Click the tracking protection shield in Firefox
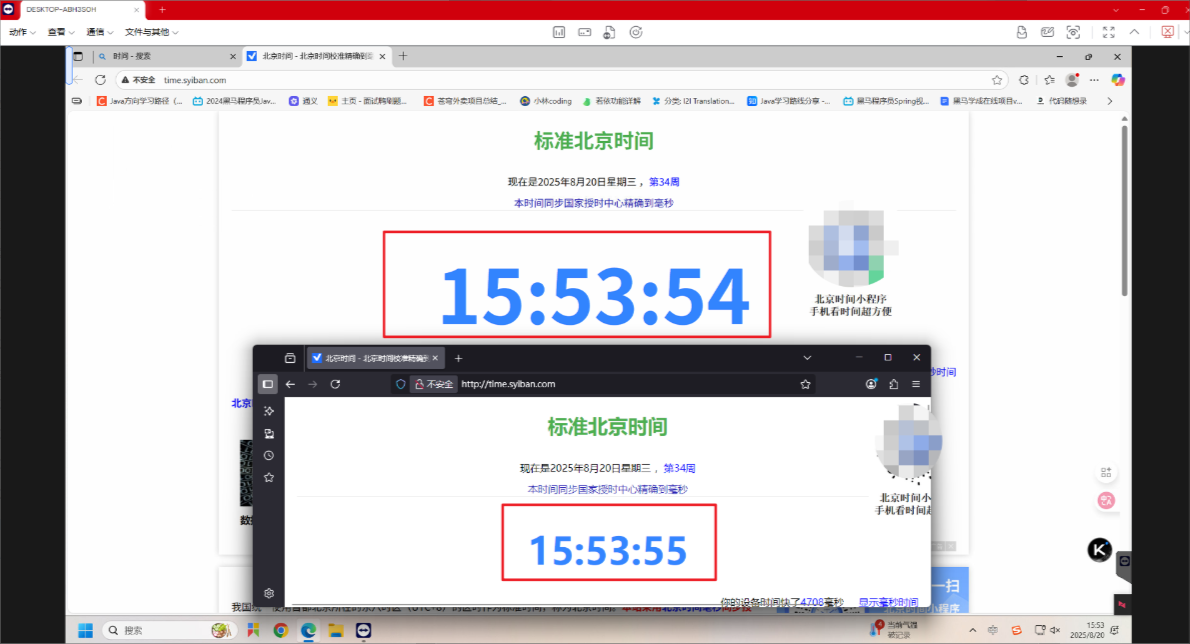Image resolution: width=1190 pixels, height=644 pixels. coord(399,383)
